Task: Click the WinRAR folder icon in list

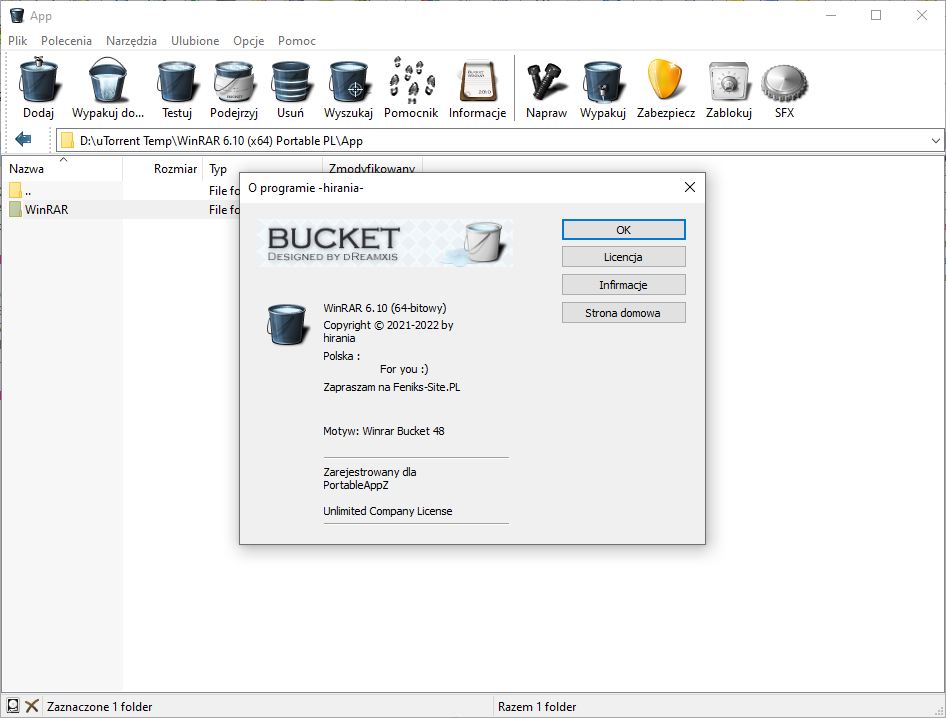Action: tap(16, 209)
